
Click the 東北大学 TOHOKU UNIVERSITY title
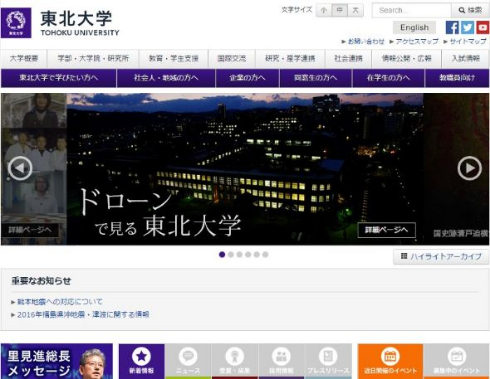[79, 23]
